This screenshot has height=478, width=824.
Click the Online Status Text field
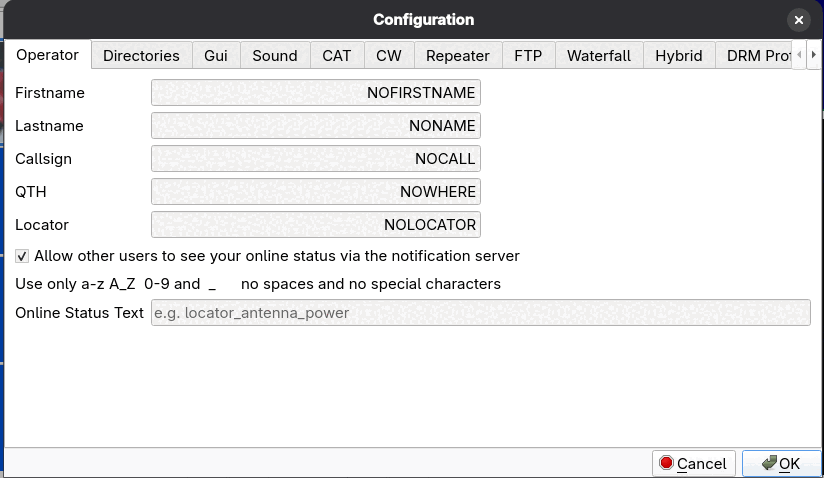tap(481, 313)
